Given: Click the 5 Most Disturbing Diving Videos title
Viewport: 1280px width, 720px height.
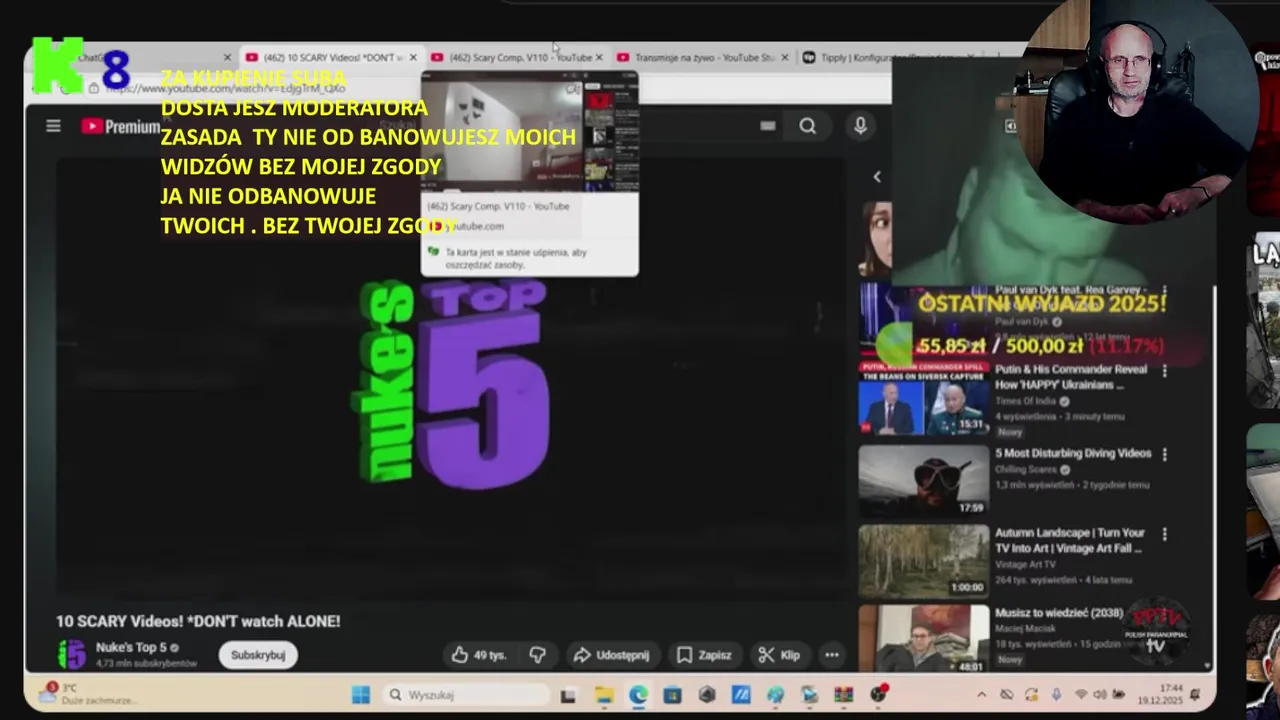Looking at the screenshot, I should click(1073, 453).
